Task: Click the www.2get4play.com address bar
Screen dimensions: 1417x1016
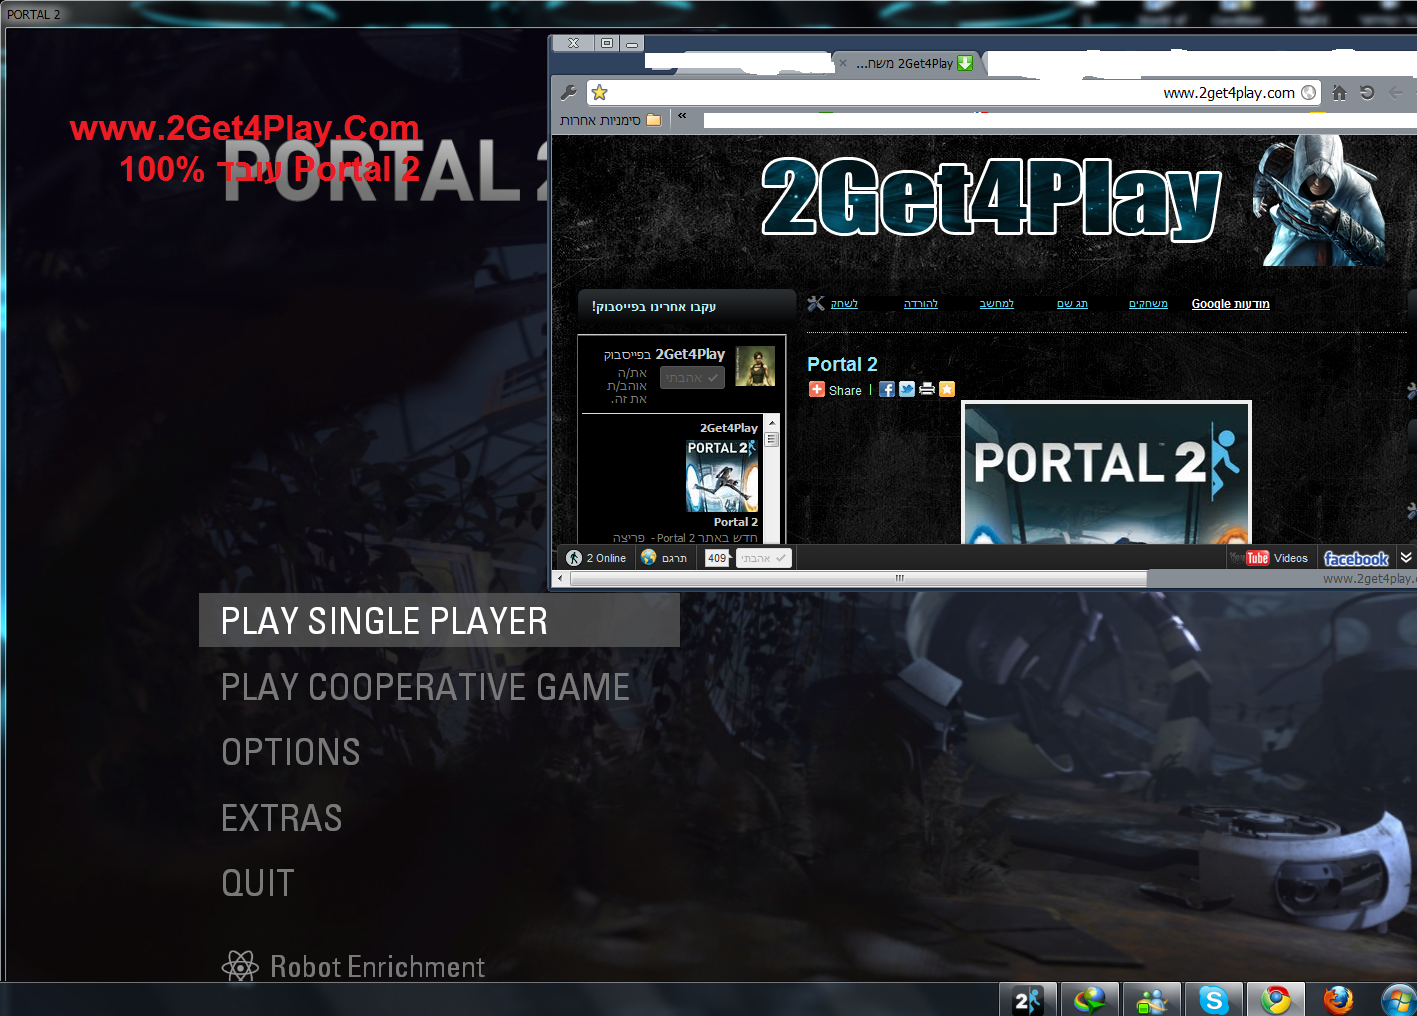Action: tap(953, 92)
